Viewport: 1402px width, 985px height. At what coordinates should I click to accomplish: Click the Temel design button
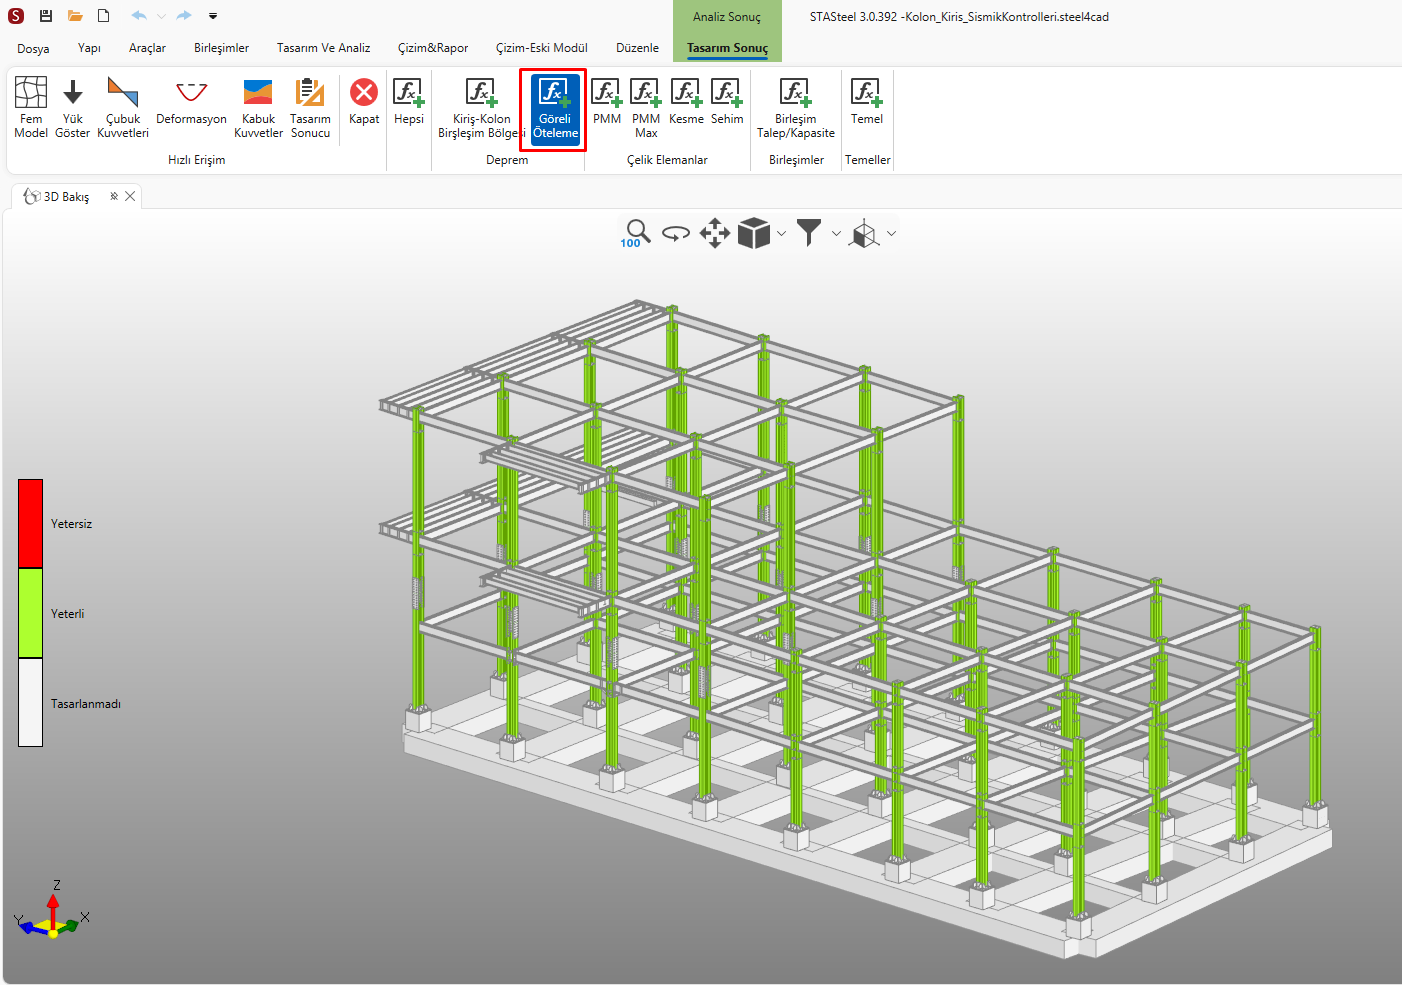pos(866,102)
